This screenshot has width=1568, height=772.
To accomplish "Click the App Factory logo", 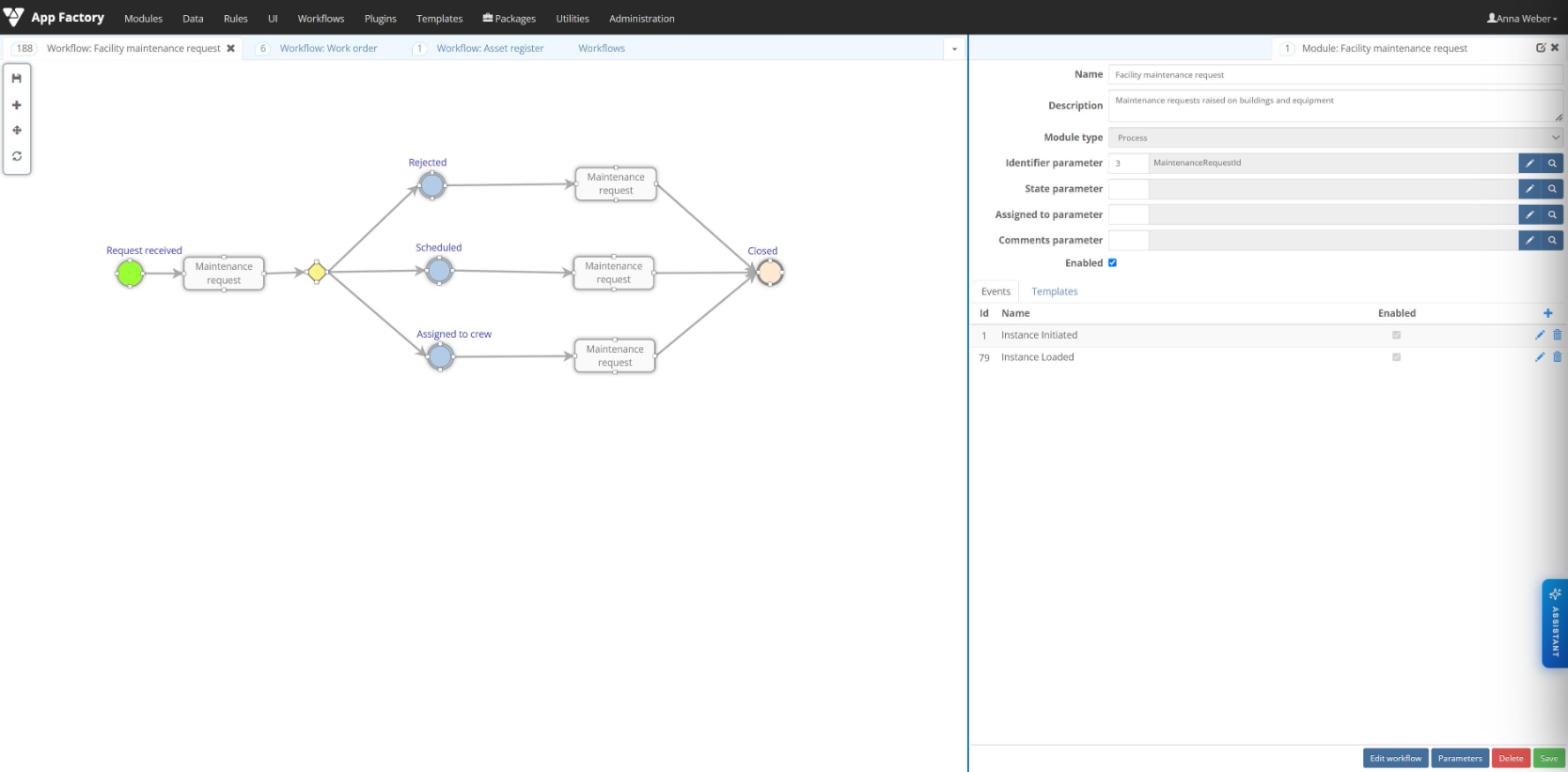I will pyautogui.click(x=54, y=18).
